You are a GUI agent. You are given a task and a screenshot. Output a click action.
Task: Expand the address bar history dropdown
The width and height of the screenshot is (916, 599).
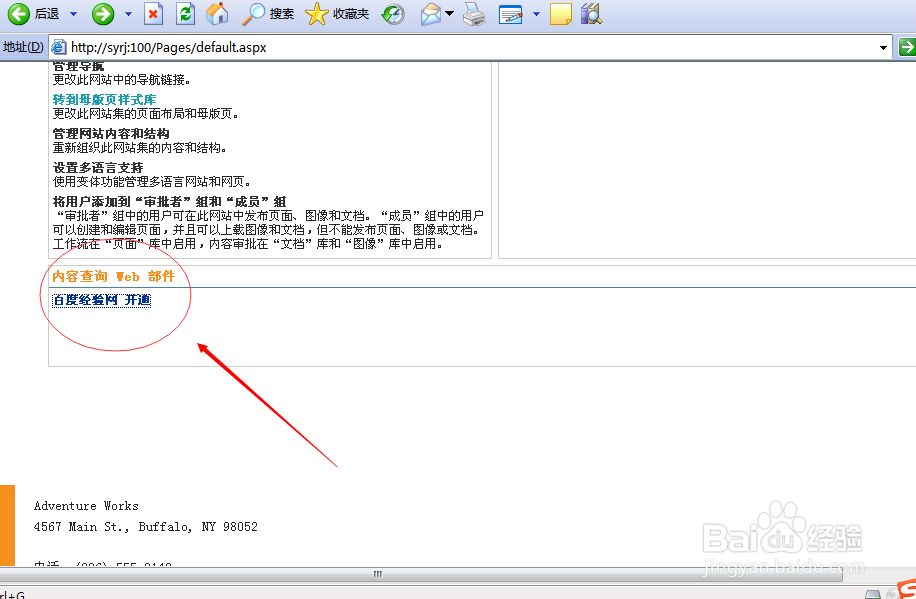pos(883,47)
